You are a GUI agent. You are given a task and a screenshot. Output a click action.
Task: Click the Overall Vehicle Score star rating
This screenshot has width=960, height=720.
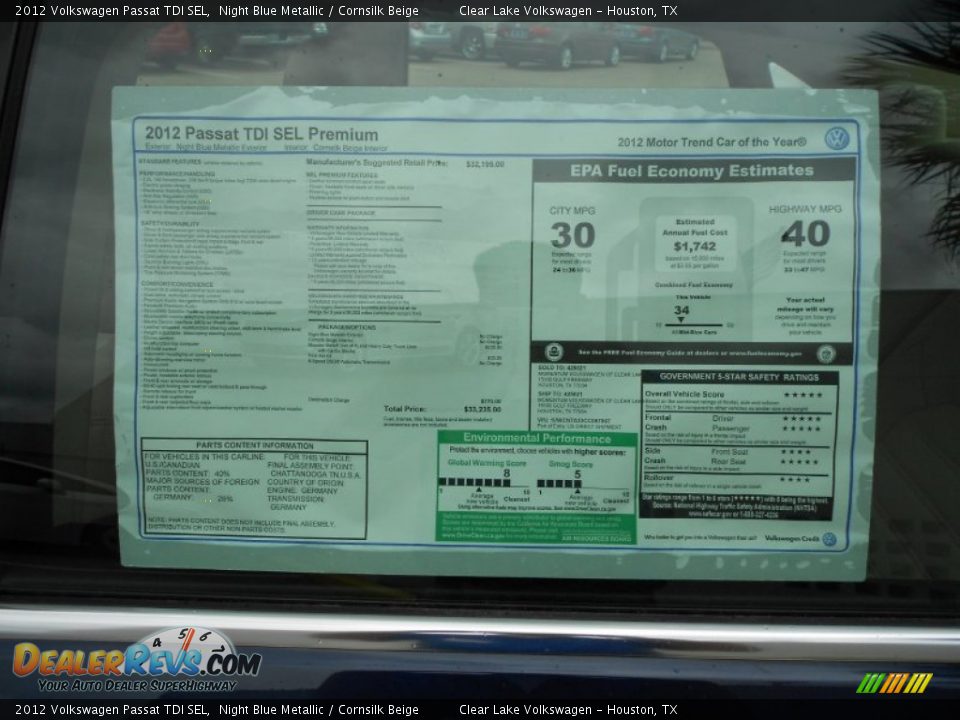point(802,395)
